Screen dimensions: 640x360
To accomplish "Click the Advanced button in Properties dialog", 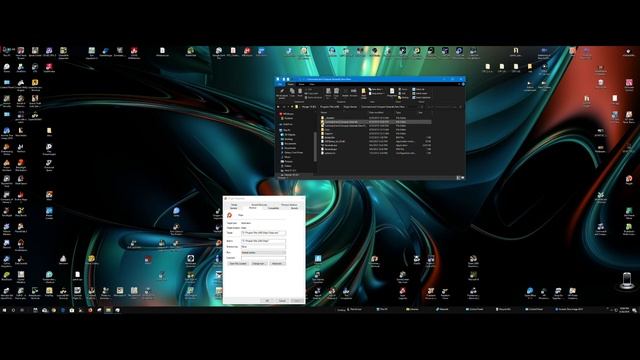I will coord(277,263).
